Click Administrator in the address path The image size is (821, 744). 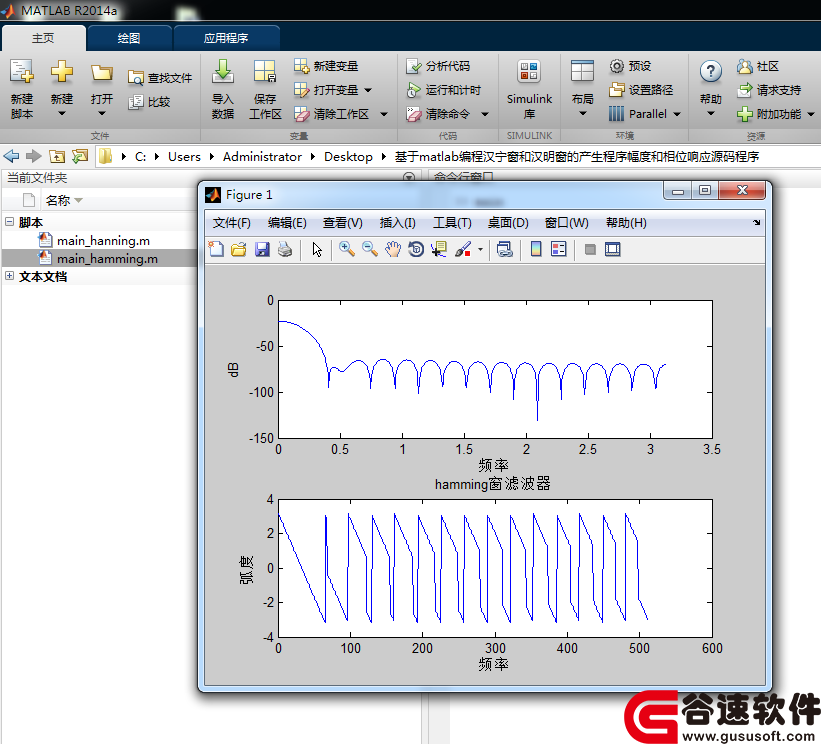point(262,157)
